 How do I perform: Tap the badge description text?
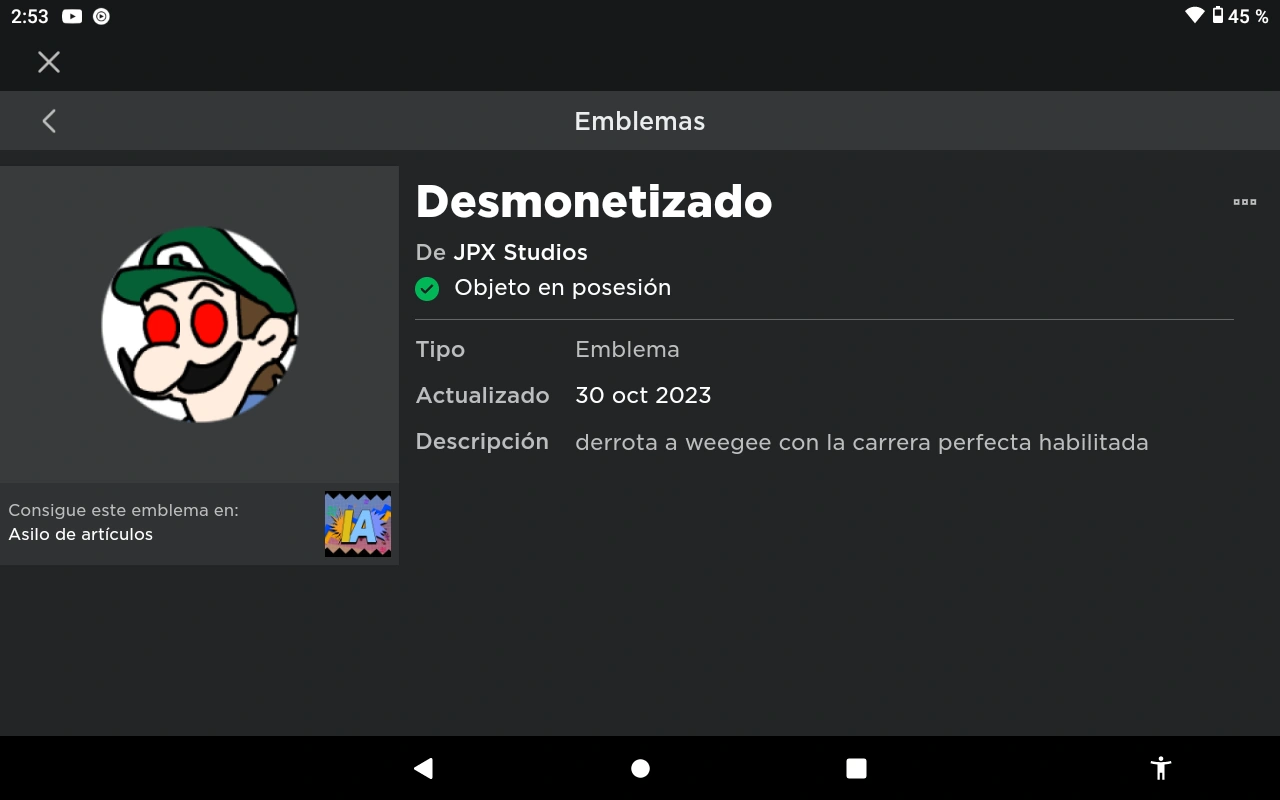point(861,442)
